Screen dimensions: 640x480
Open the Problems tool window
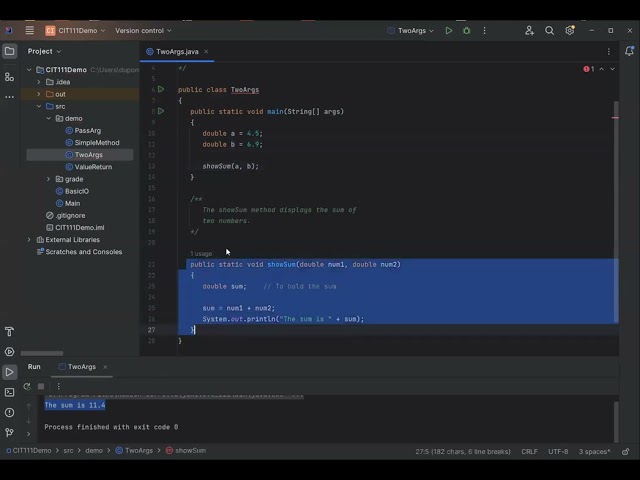click(x=9, y=412)
